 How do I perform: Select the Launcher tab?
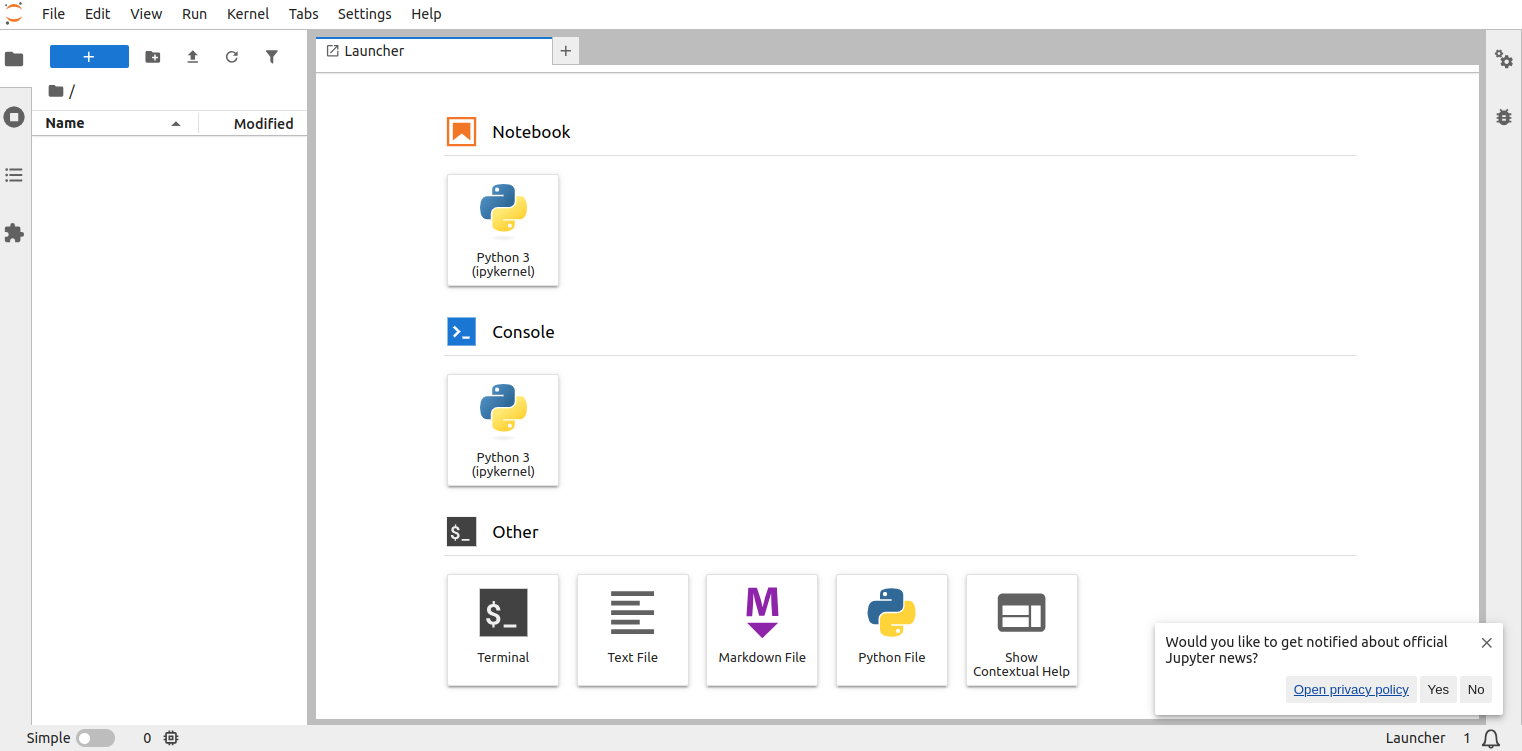(374, 51)
